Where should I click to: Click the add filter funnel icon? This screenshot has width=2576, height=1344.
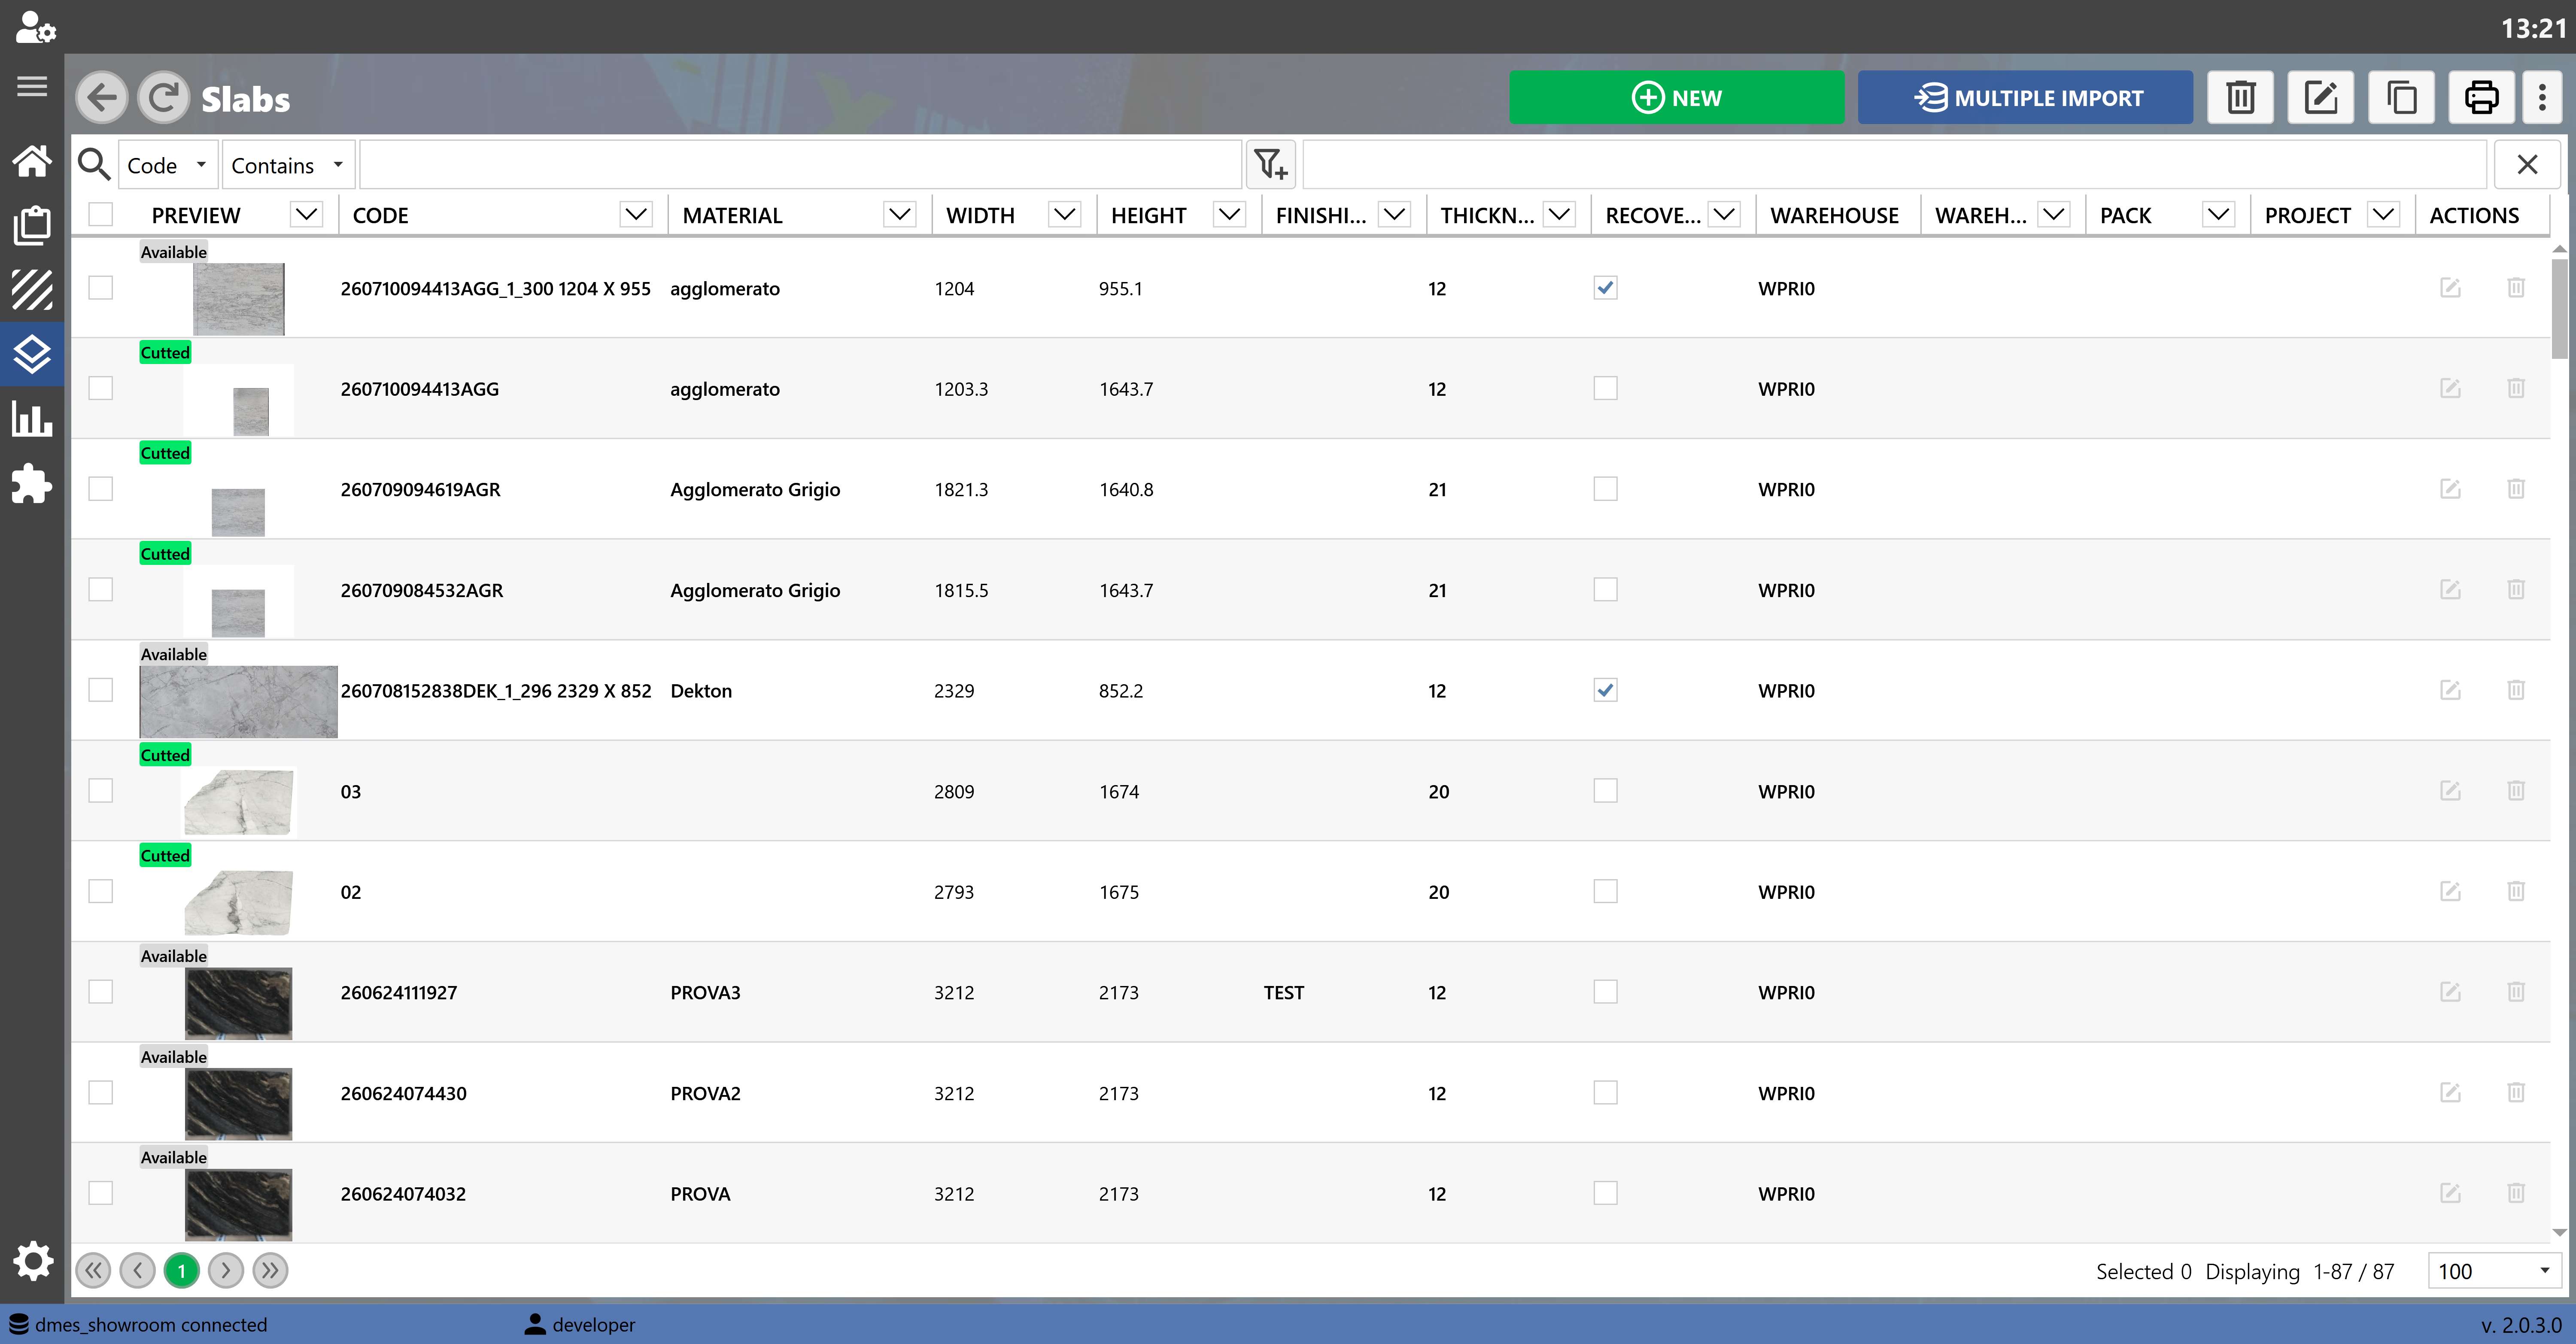(x=1271, y=164)
